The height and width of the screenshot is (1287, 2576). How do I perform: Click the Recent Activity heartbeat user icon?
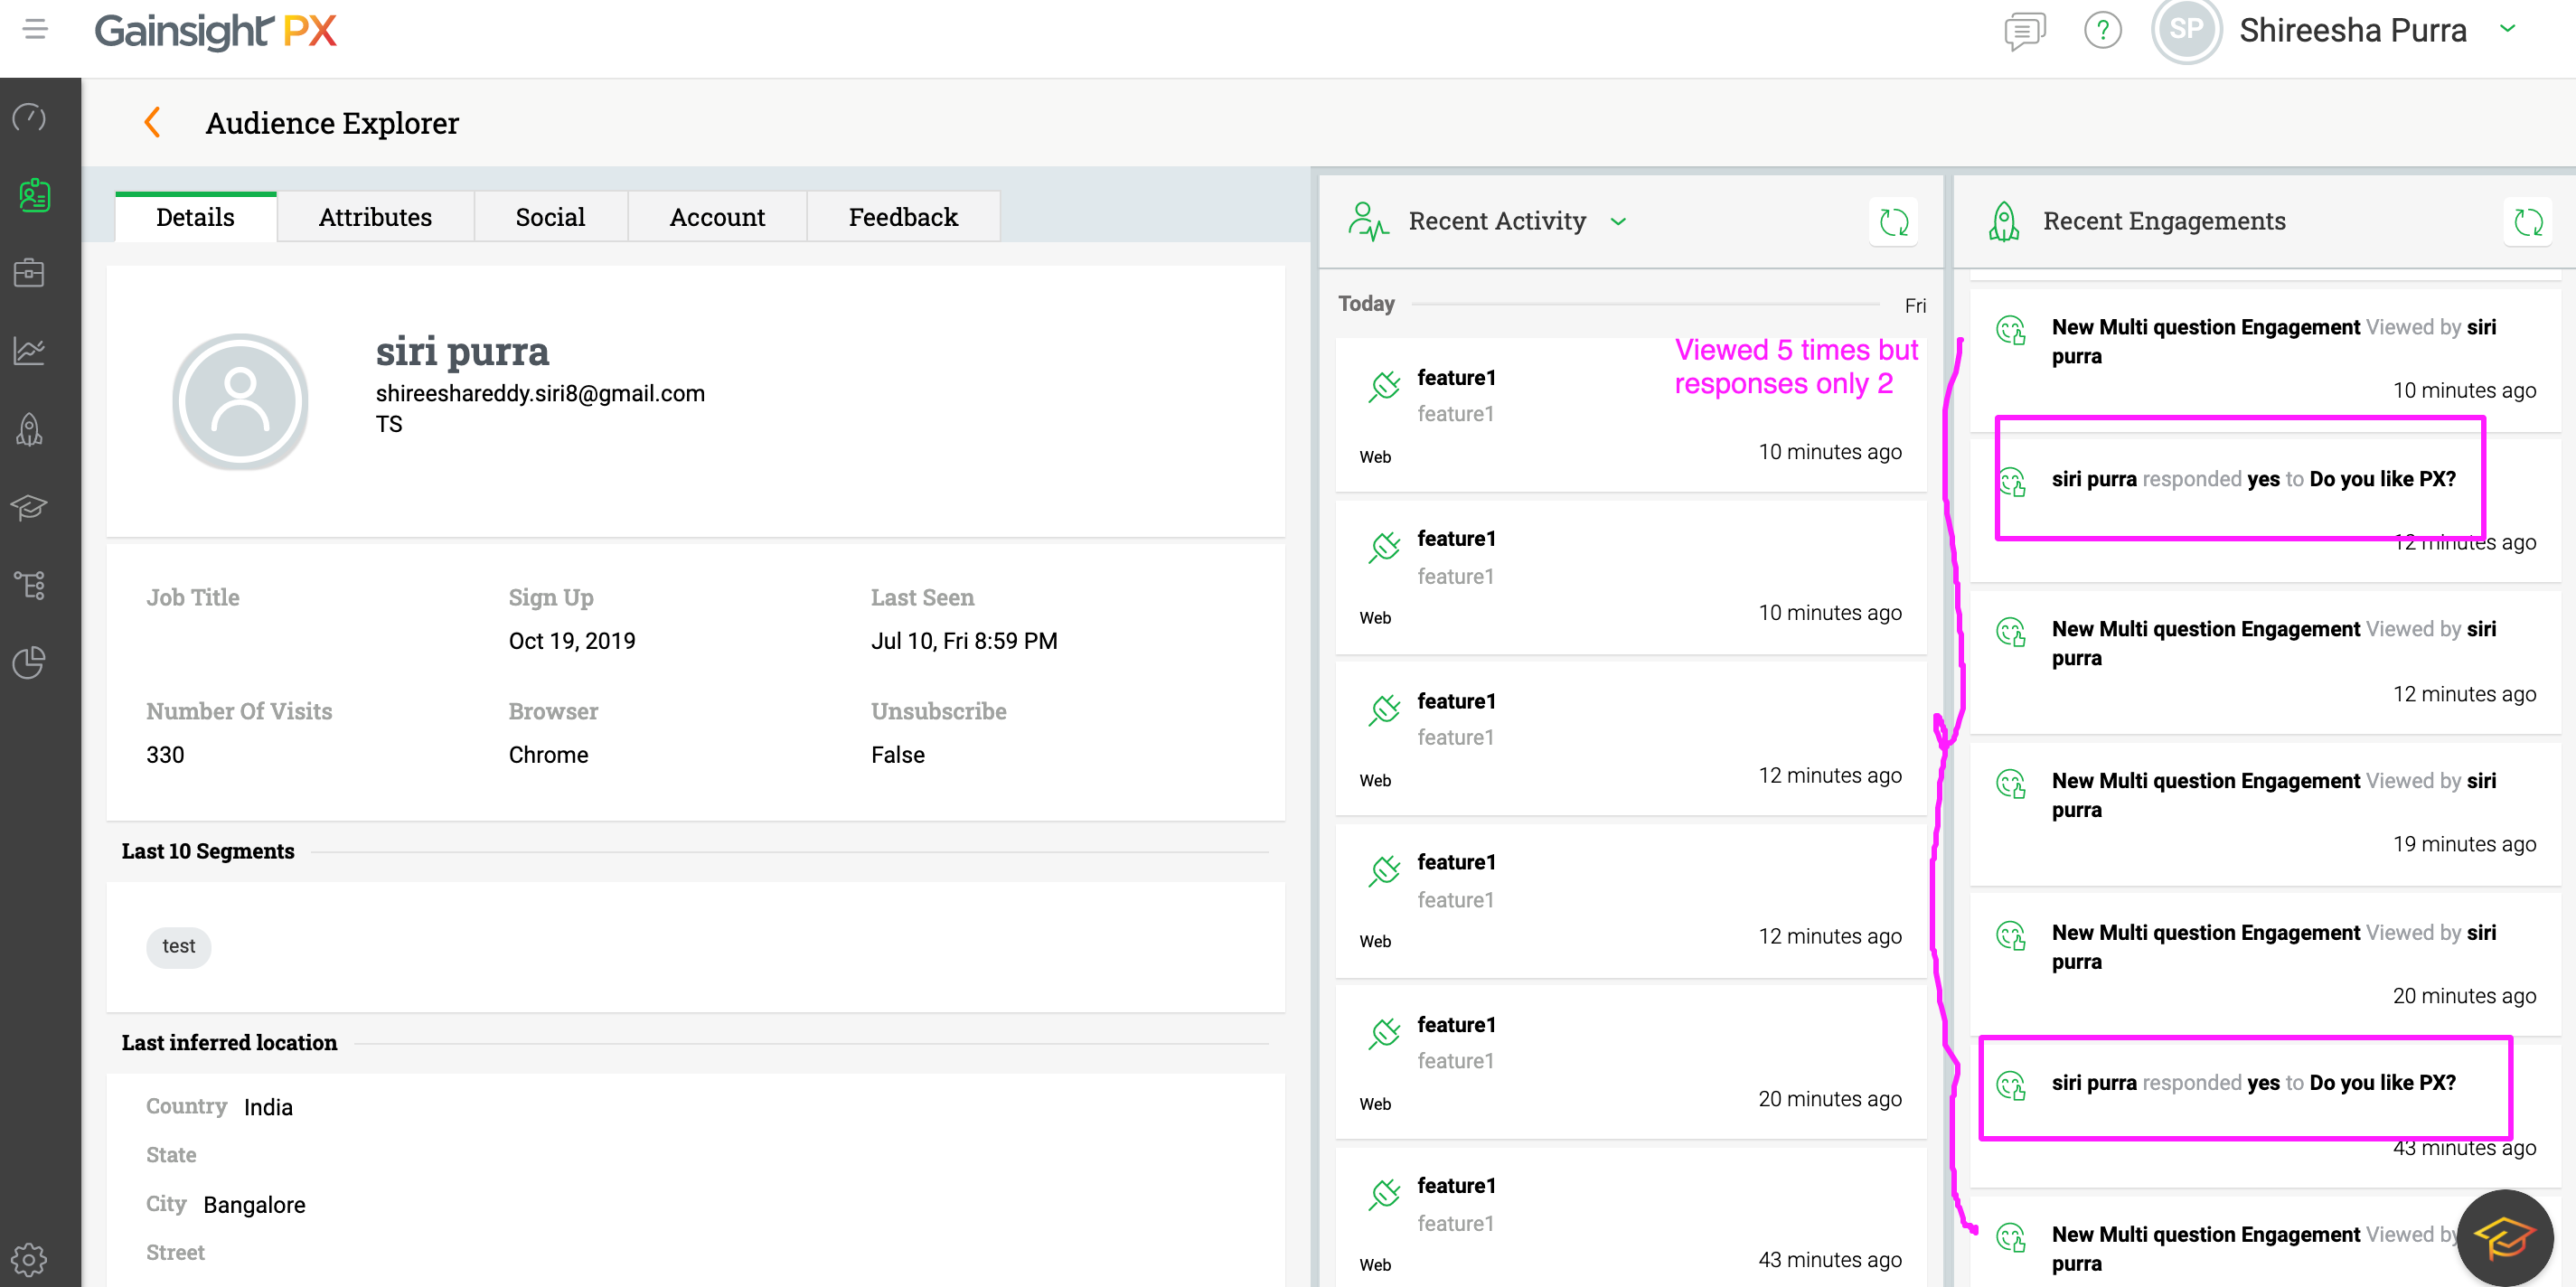1368,222
